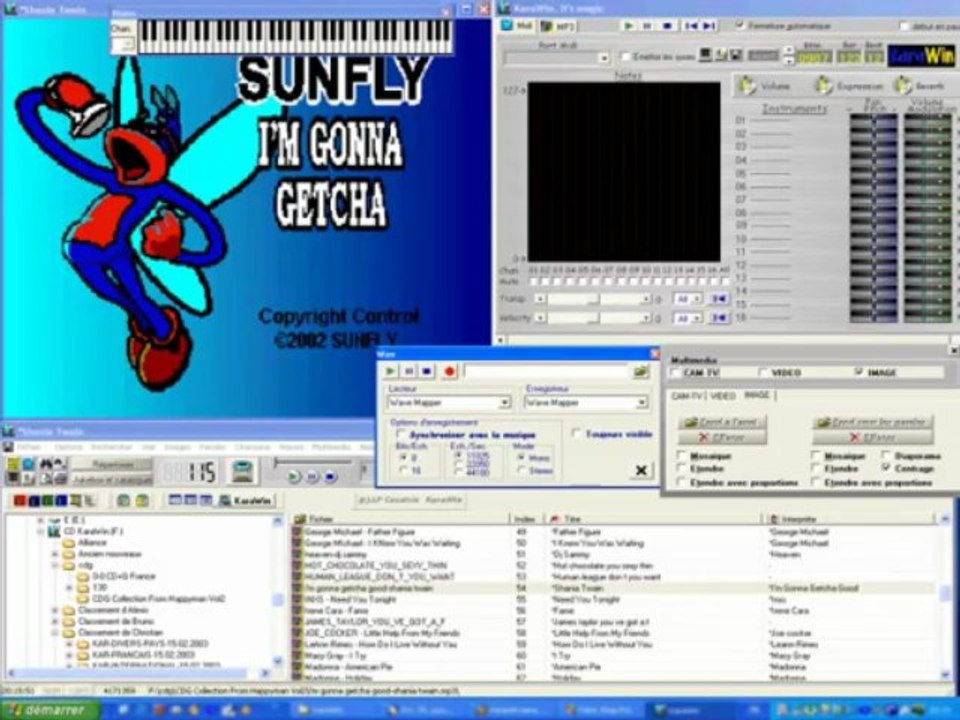
Task: Pause playback in the KaraWin mixer window
Action: (647, 26)
